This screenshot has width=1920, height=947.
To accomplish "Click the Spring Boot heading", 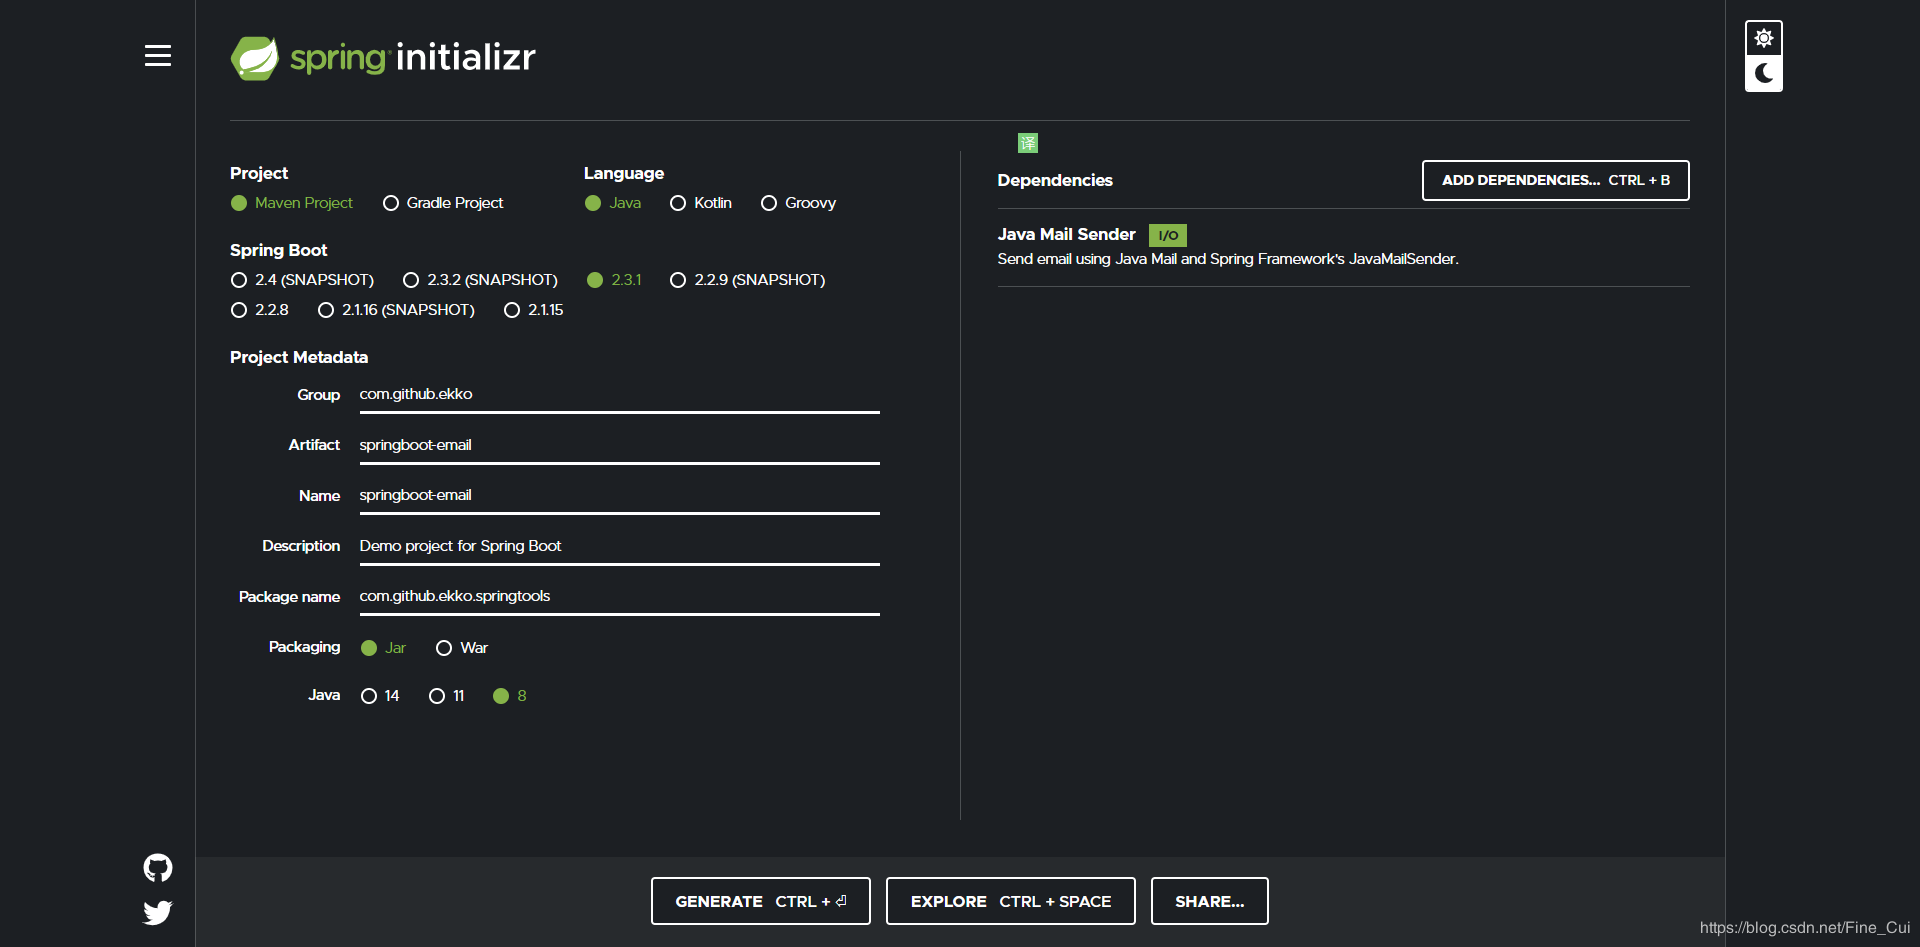I will click(x=279, y=250).
